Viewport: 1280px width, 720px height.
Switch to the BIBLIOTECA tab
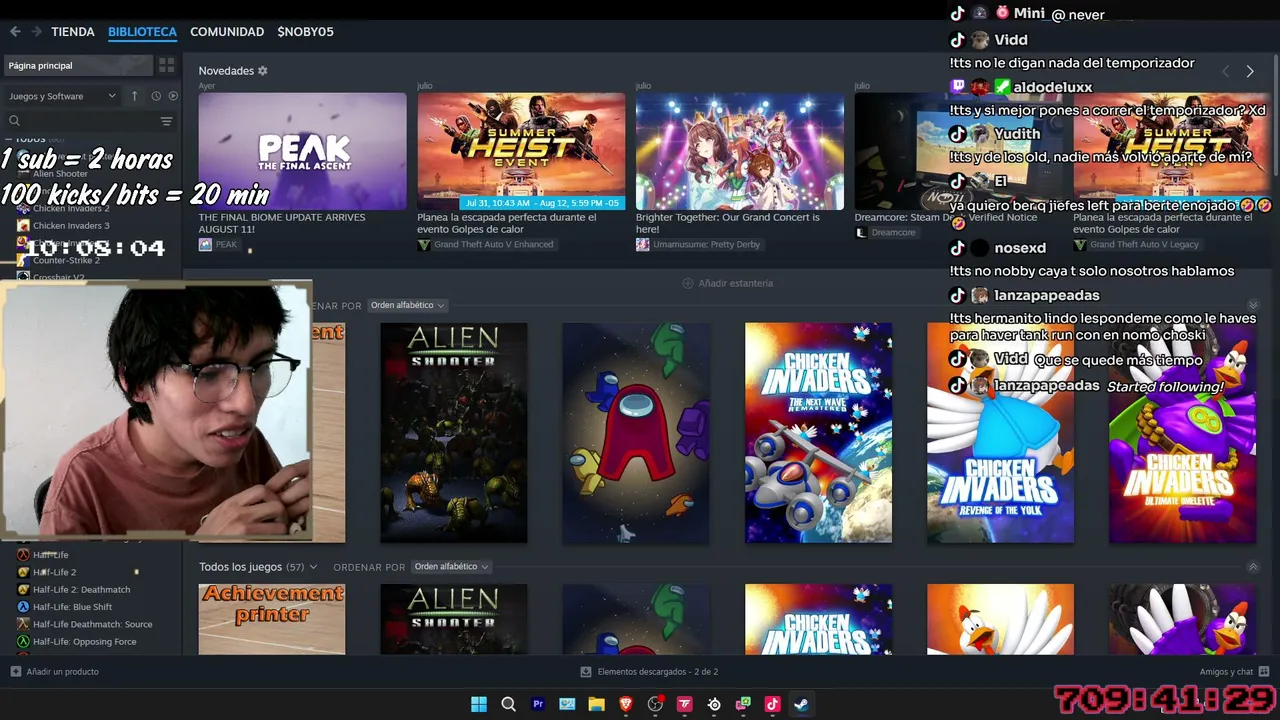tap(142, 32)
